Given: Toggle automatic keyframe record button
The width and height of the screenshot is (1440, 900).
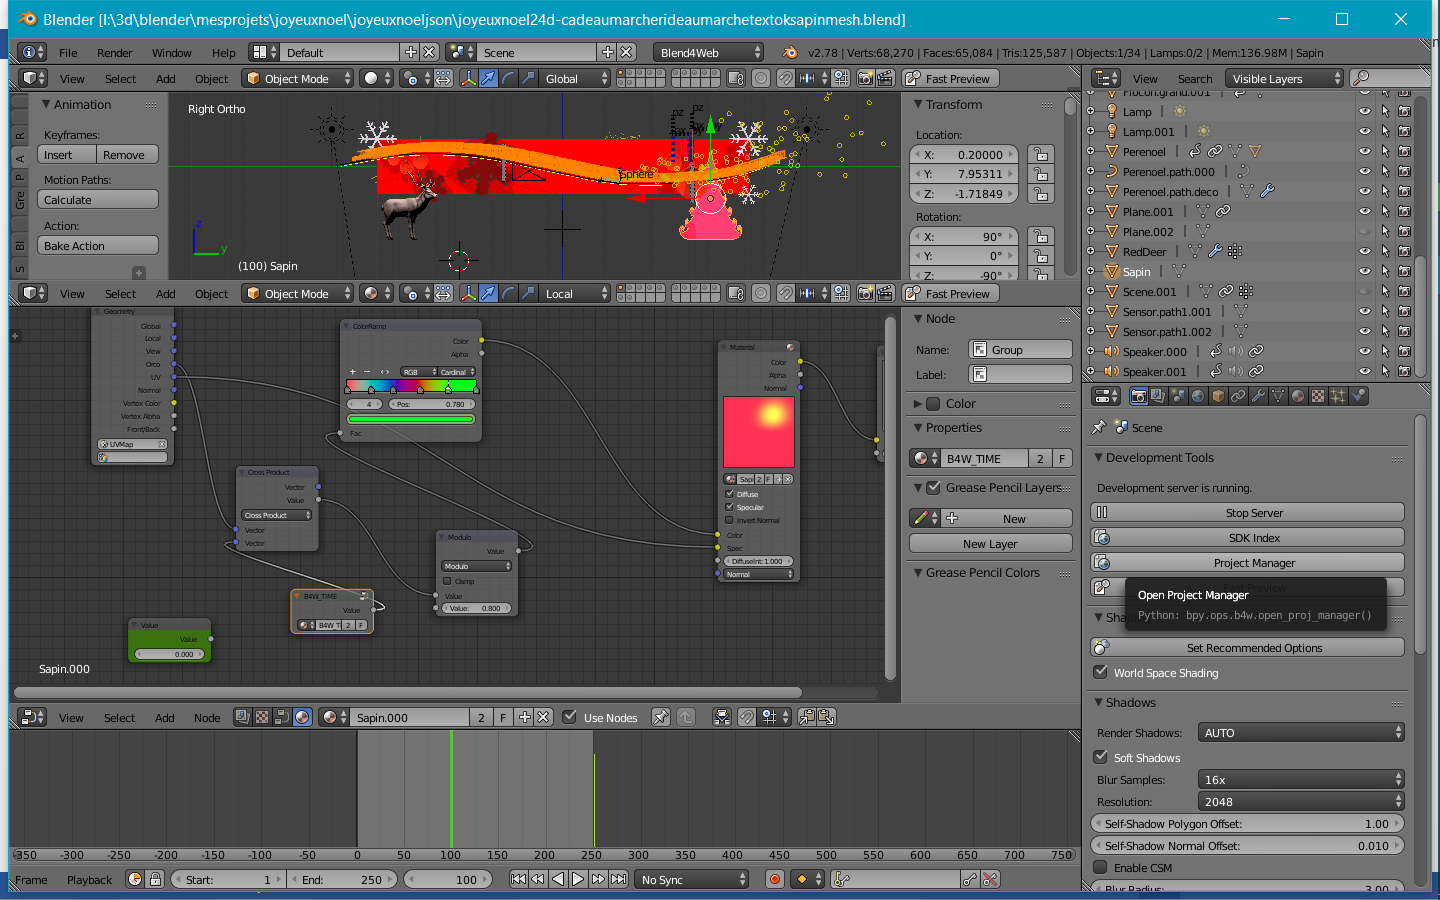Looking at the screenshot, I should [774, 879].
